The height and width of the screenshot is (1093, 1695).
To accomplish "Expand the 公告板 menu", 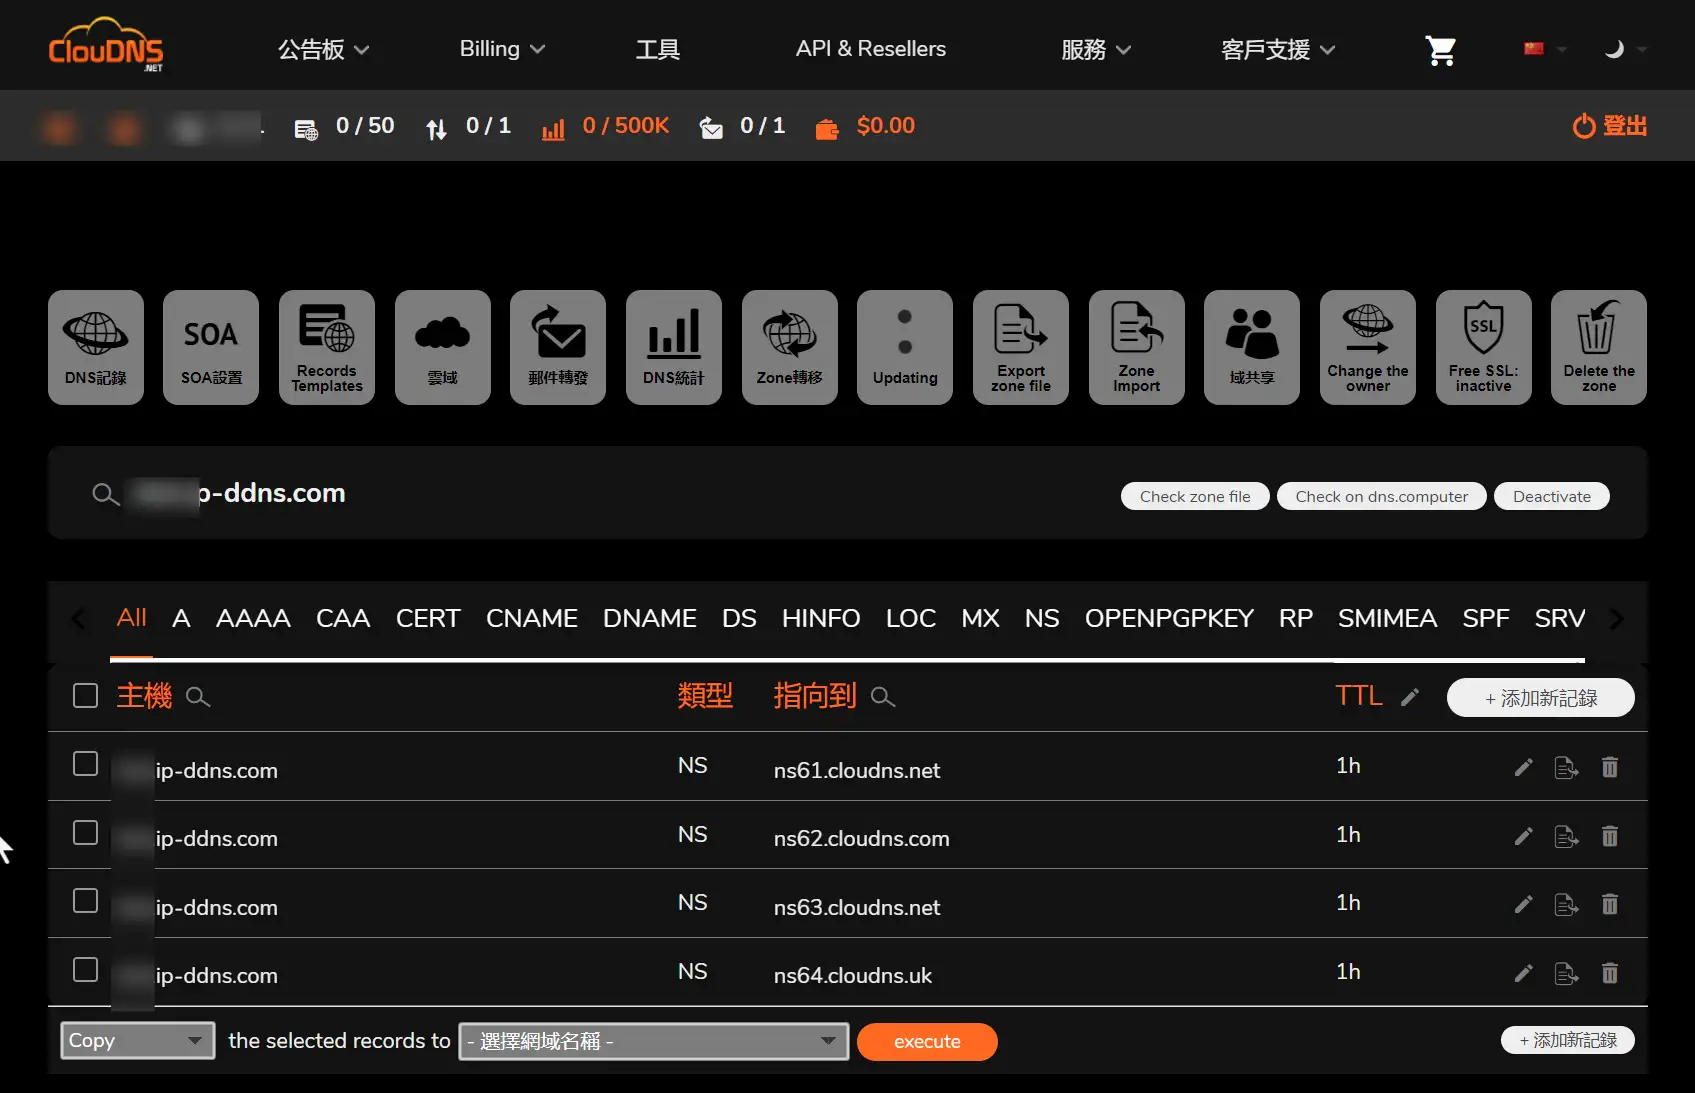I will (323, 49).
